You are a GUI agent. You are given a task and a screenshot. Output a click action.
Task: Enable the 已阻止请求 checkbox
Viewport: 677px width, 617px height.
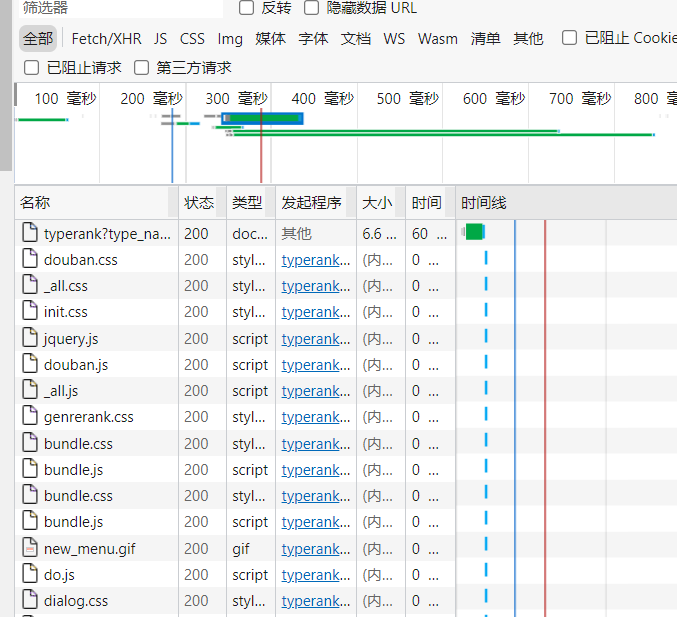(32, 68)
